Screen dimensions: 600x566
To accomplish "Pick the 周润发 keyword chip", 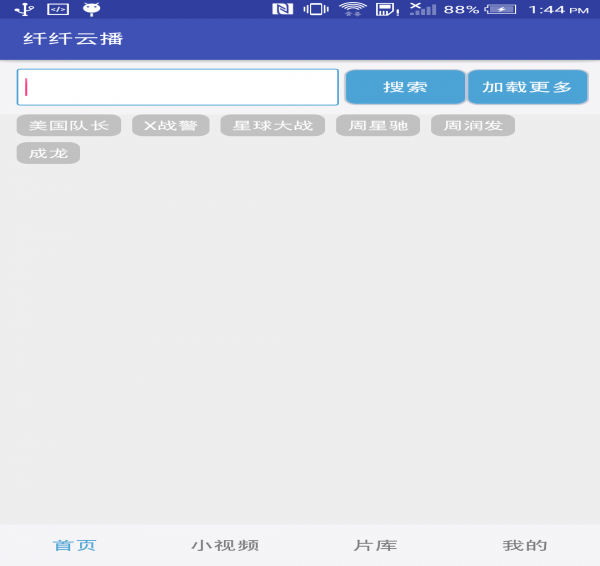I will (473, 125).
